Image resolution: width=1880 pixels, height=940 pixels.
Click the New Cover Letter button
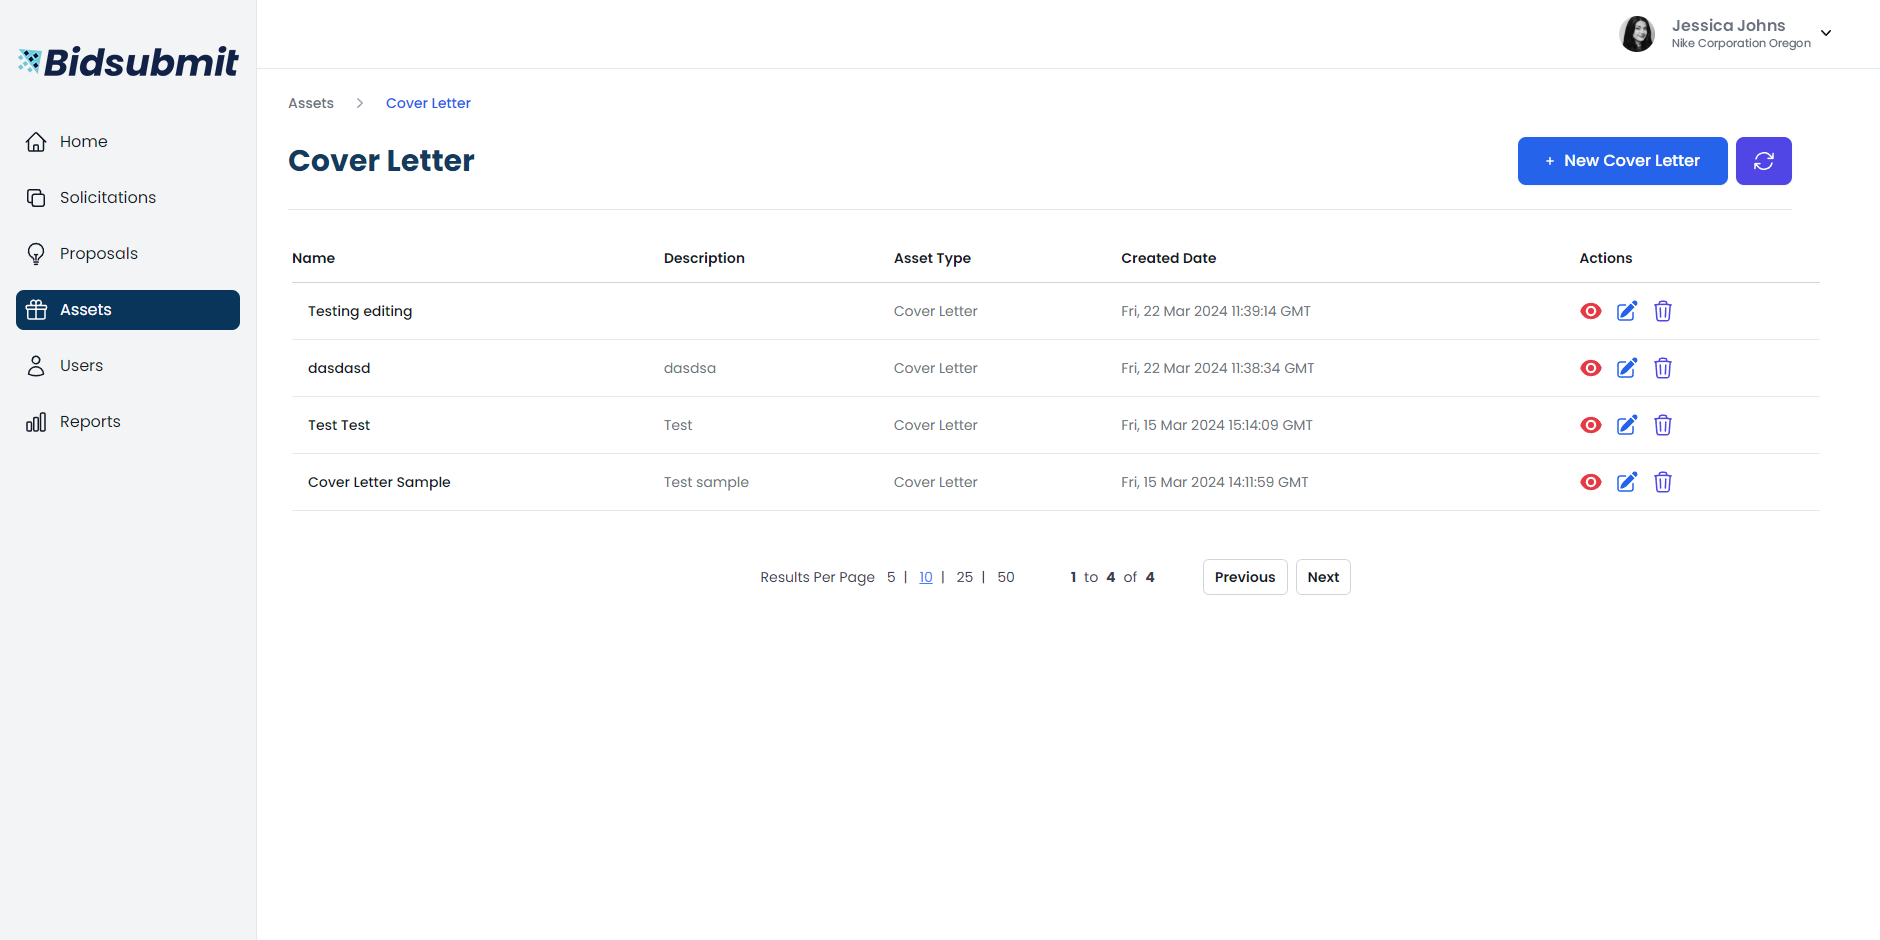click(x=1622, y=161)
